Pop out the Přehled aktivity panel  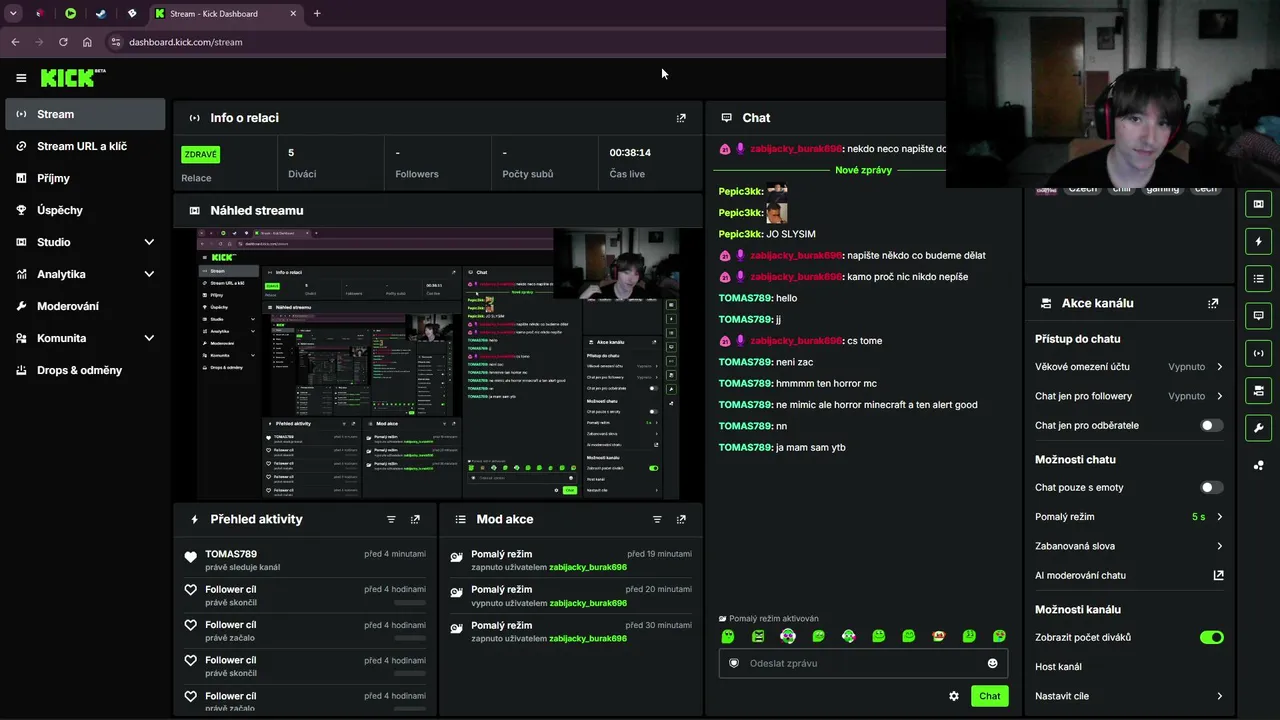(415, 519)
